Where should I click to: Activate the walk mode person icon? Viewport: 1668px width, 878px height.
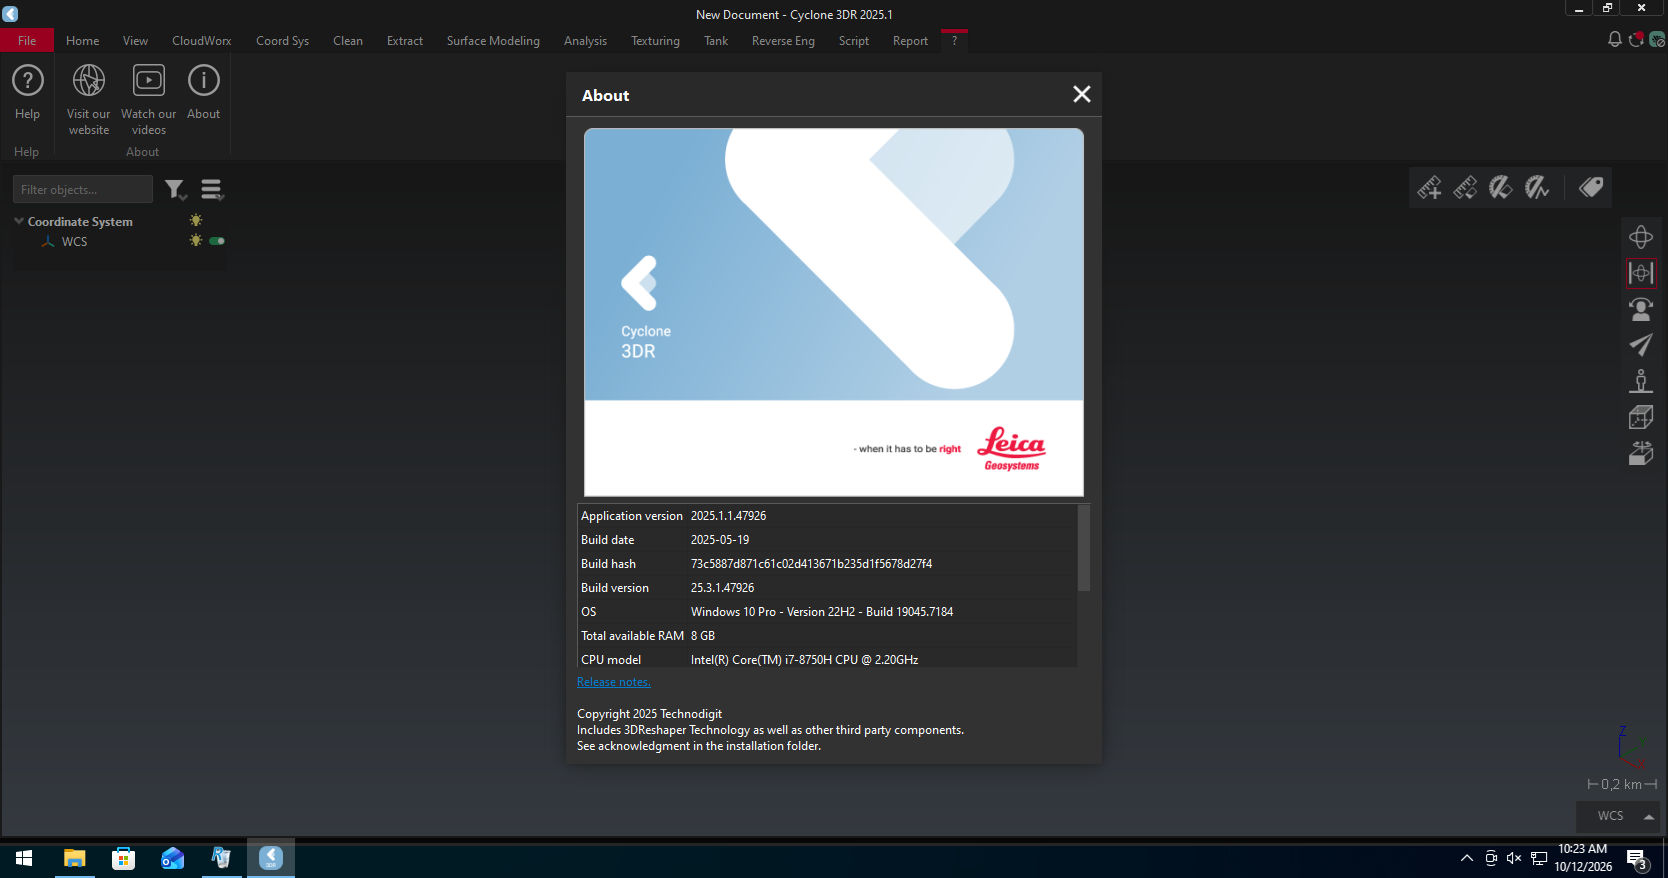(x=1641, y=381)
